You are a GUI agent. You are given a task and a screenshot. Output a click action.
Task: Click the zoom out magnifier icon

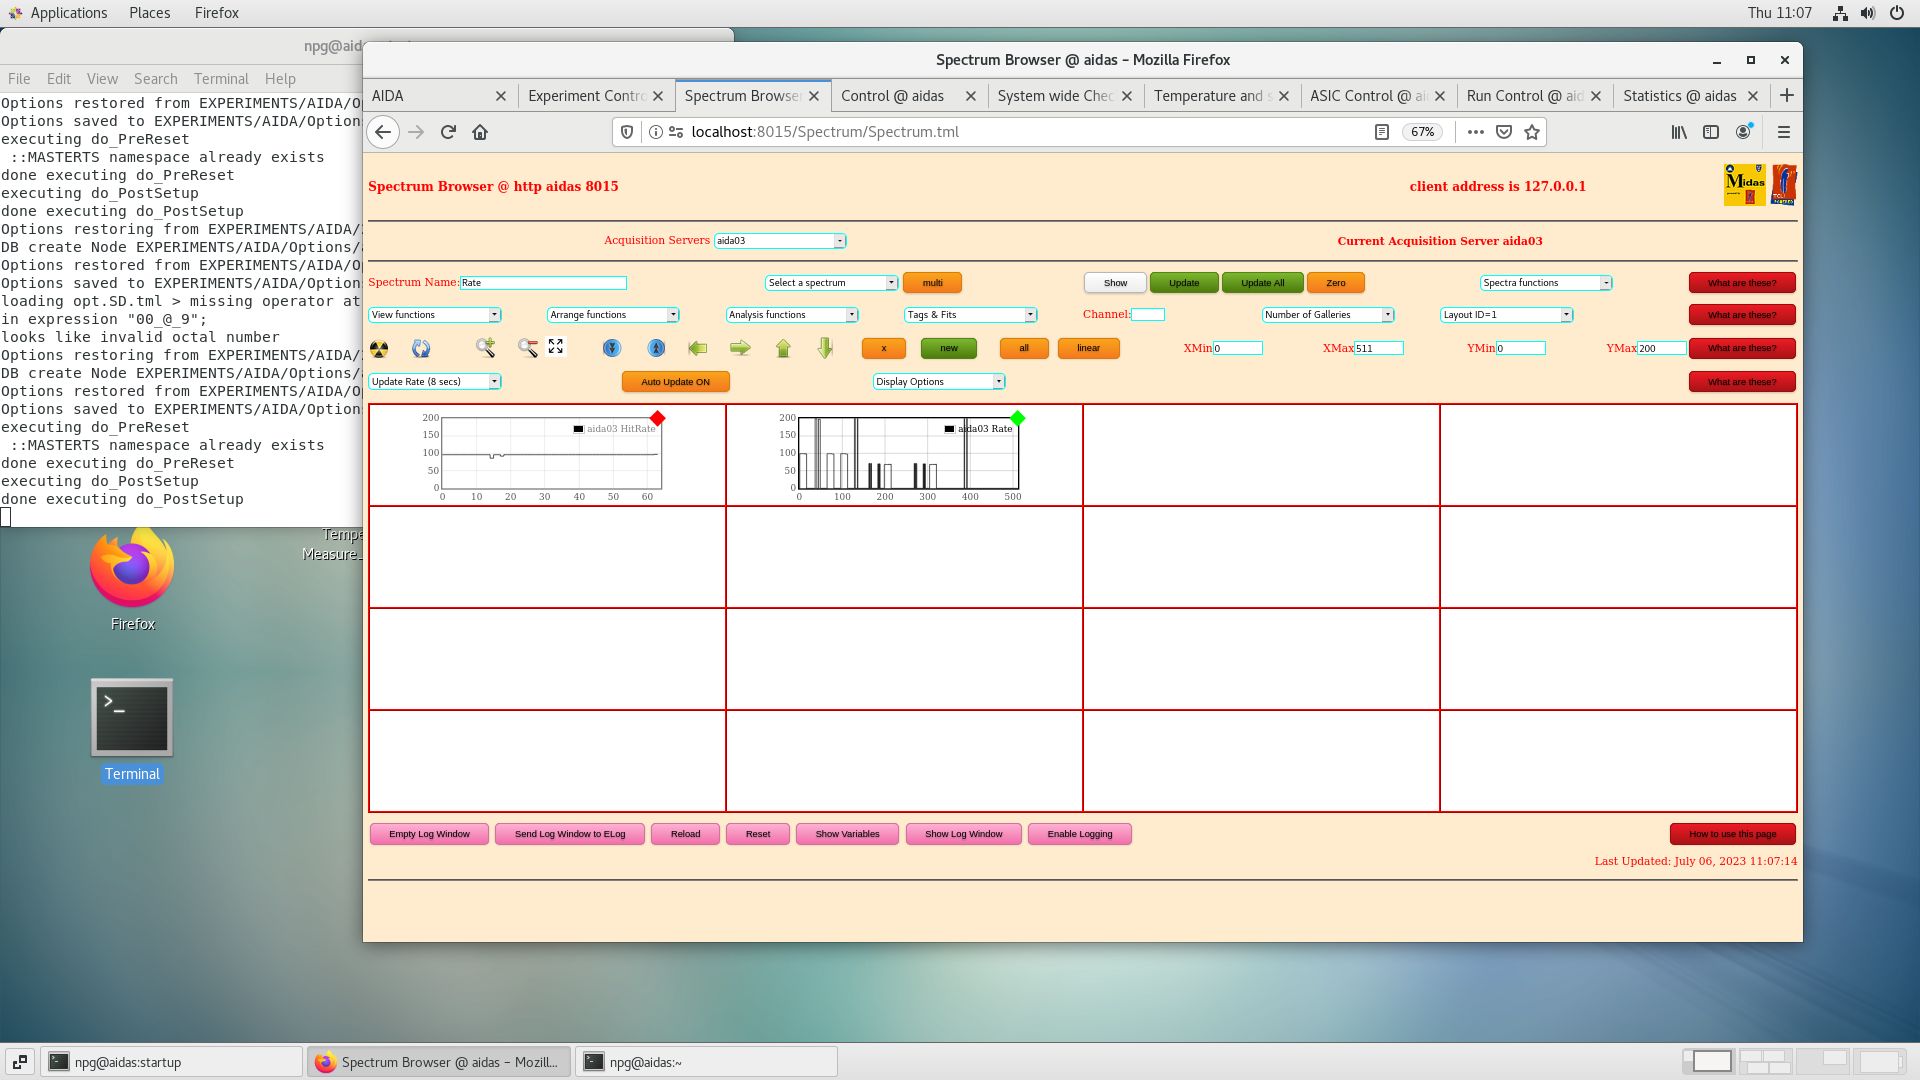tap(527, 348)
